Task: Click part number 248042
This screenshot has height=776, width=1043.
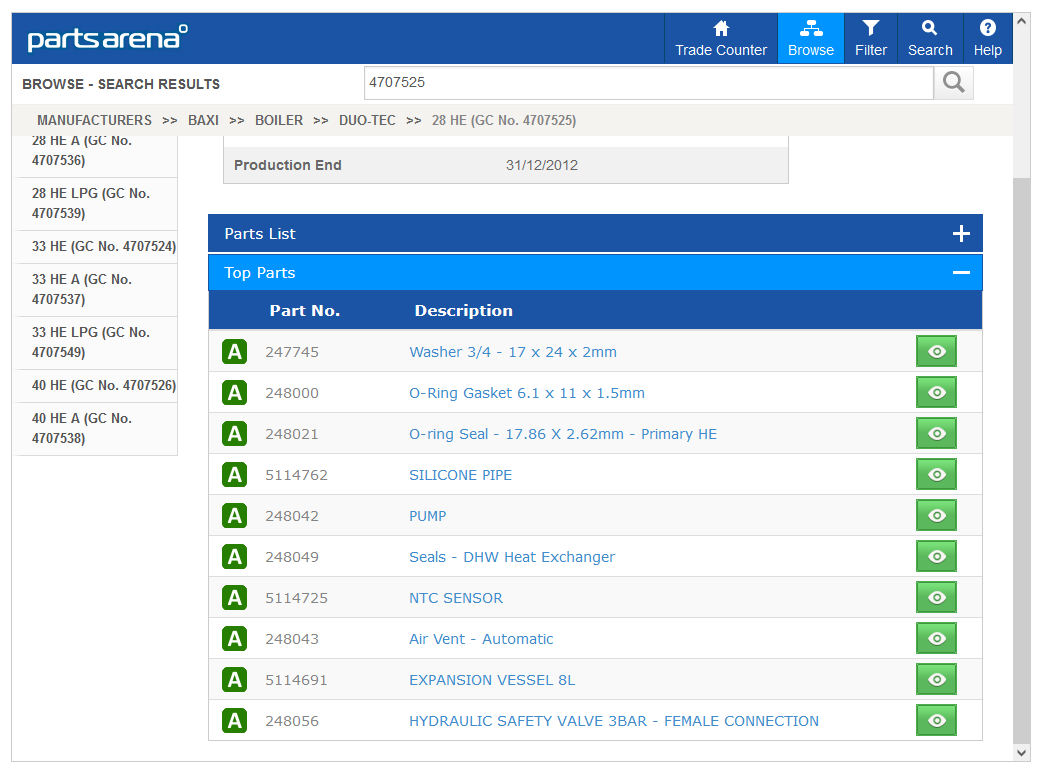Action: point(292,516)
